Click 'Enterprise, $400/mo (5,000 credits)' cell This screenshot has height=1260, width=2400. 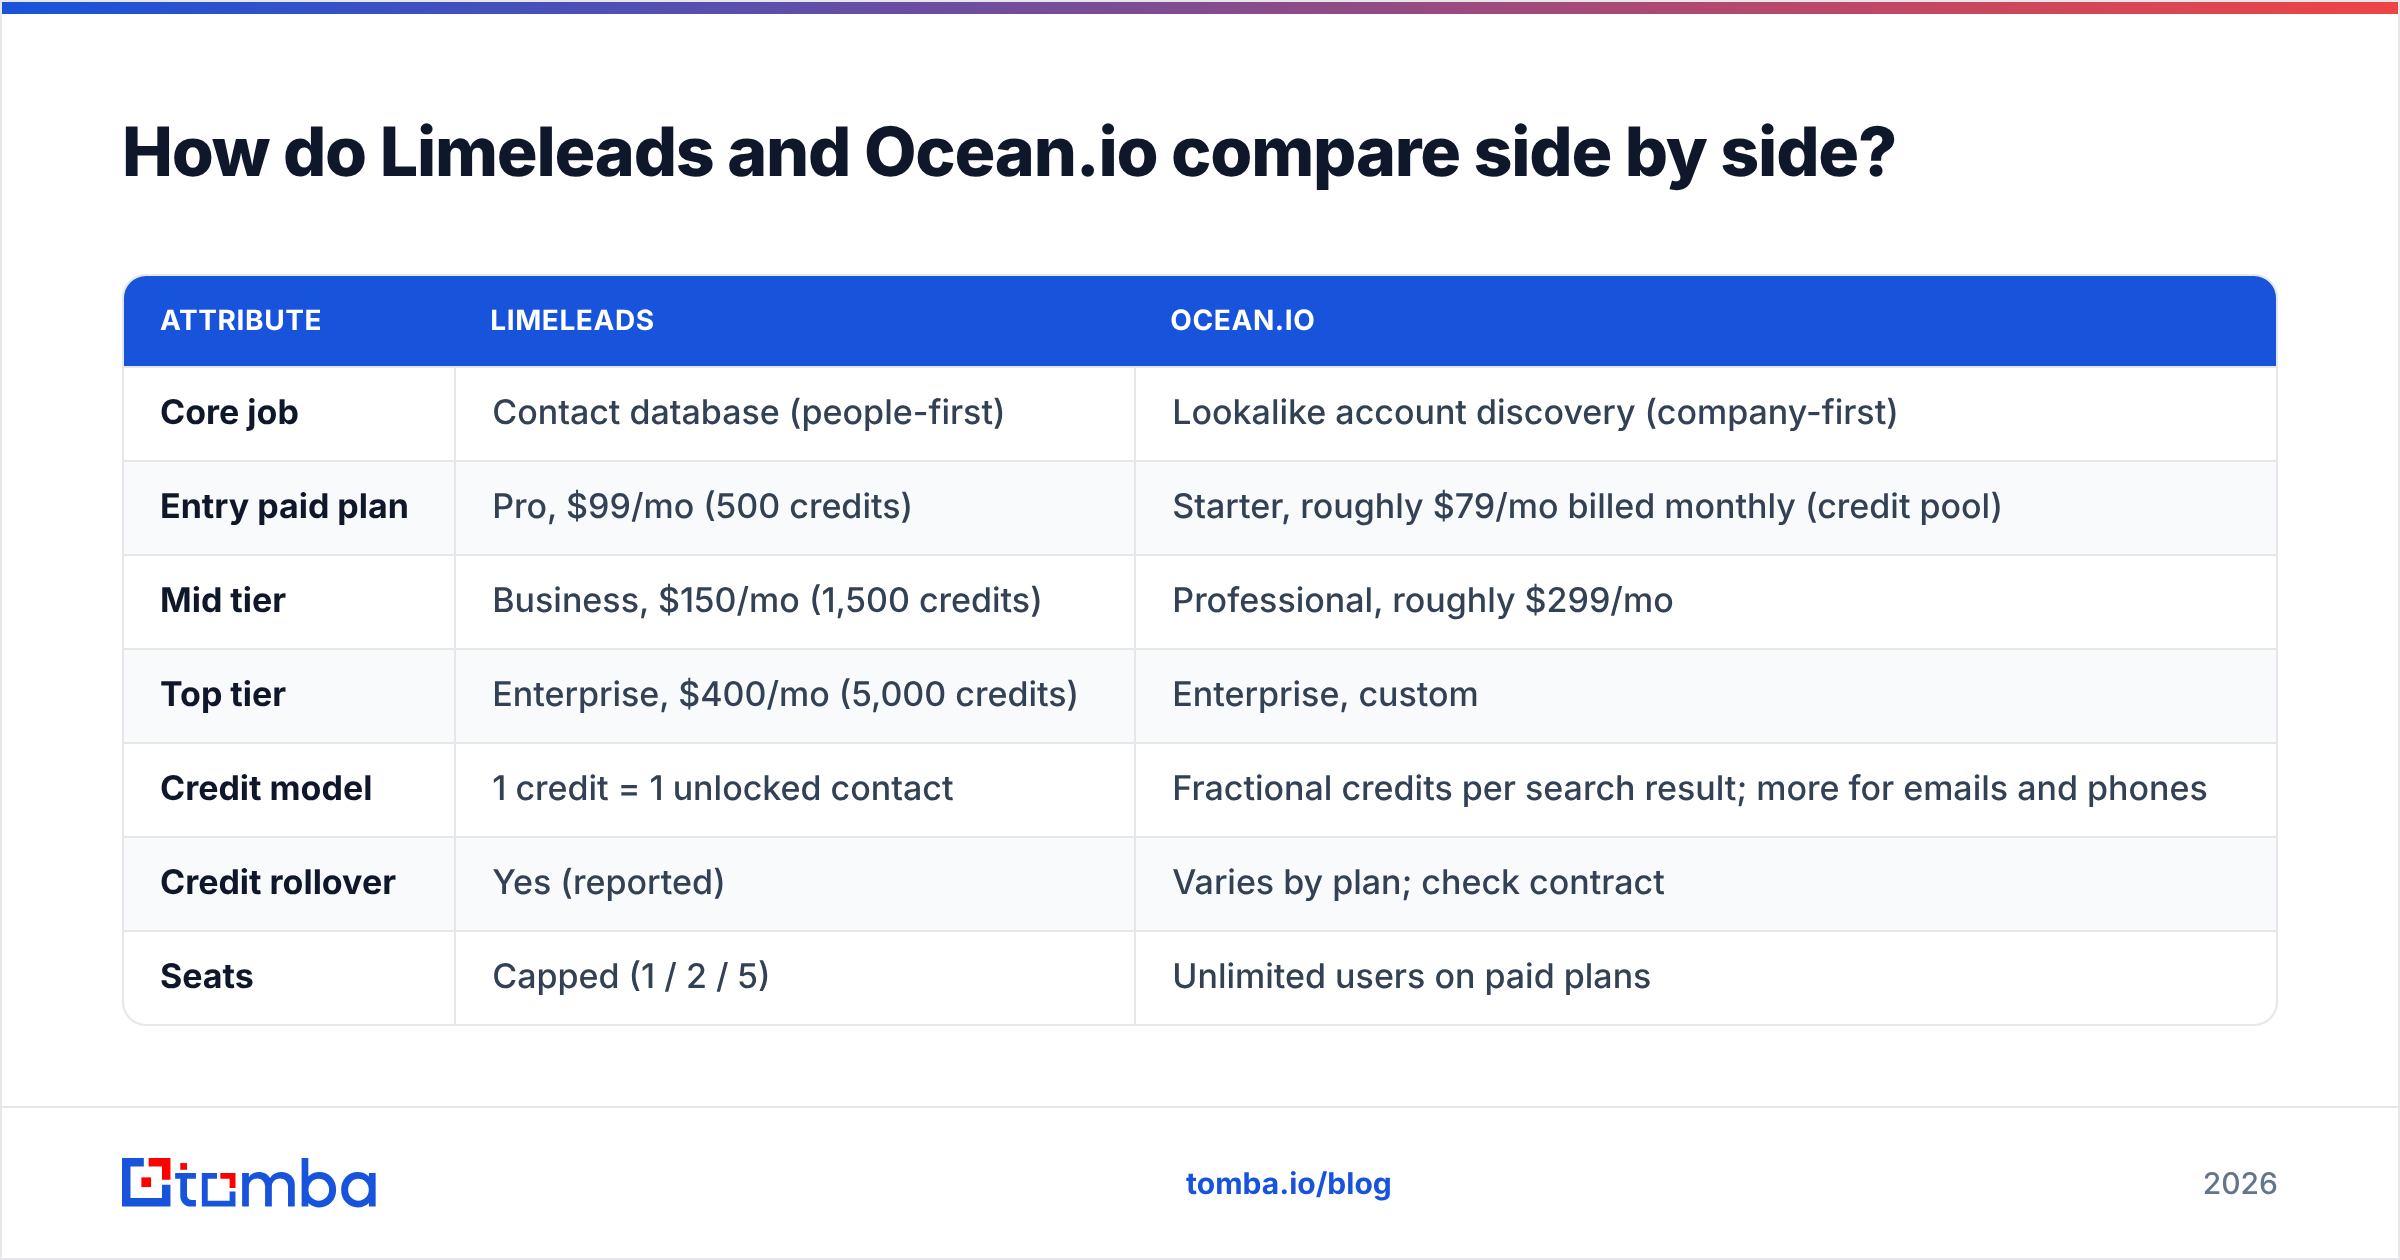coord(785,695)
